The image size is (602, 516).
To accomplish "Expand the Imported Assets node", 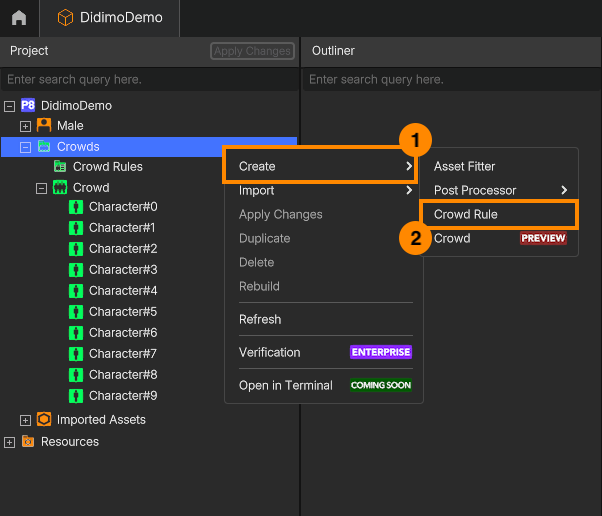I will point(25,420).
